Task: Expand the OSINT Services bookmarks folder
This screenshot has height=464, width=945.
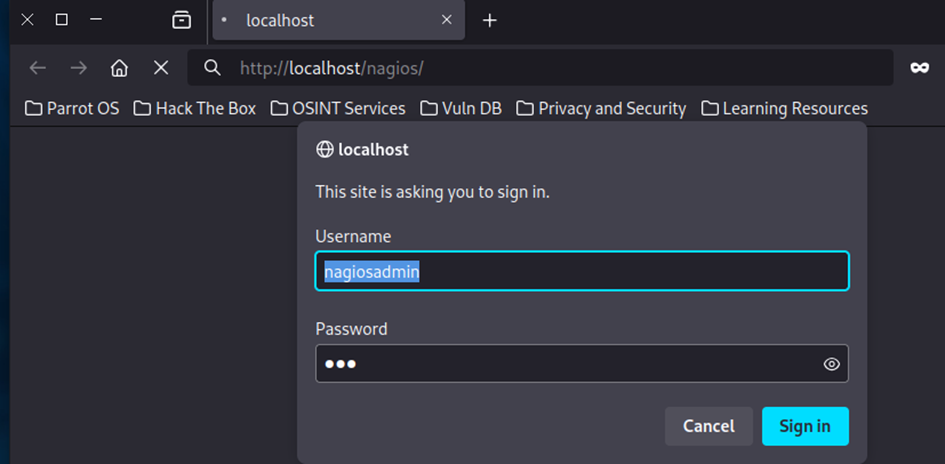Action: click(337, 108)
